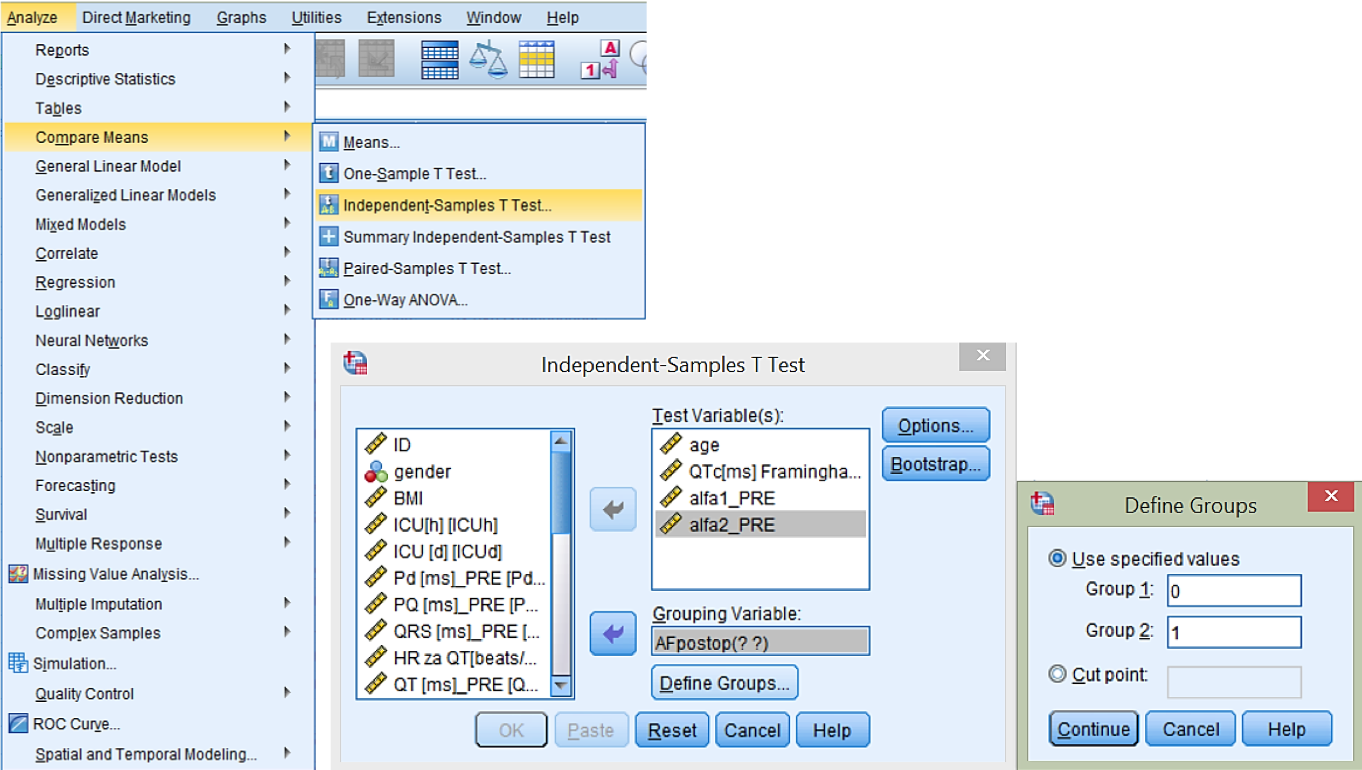Select the gender variable in source list
1362x770 pixels.
[x=422, y=472]
